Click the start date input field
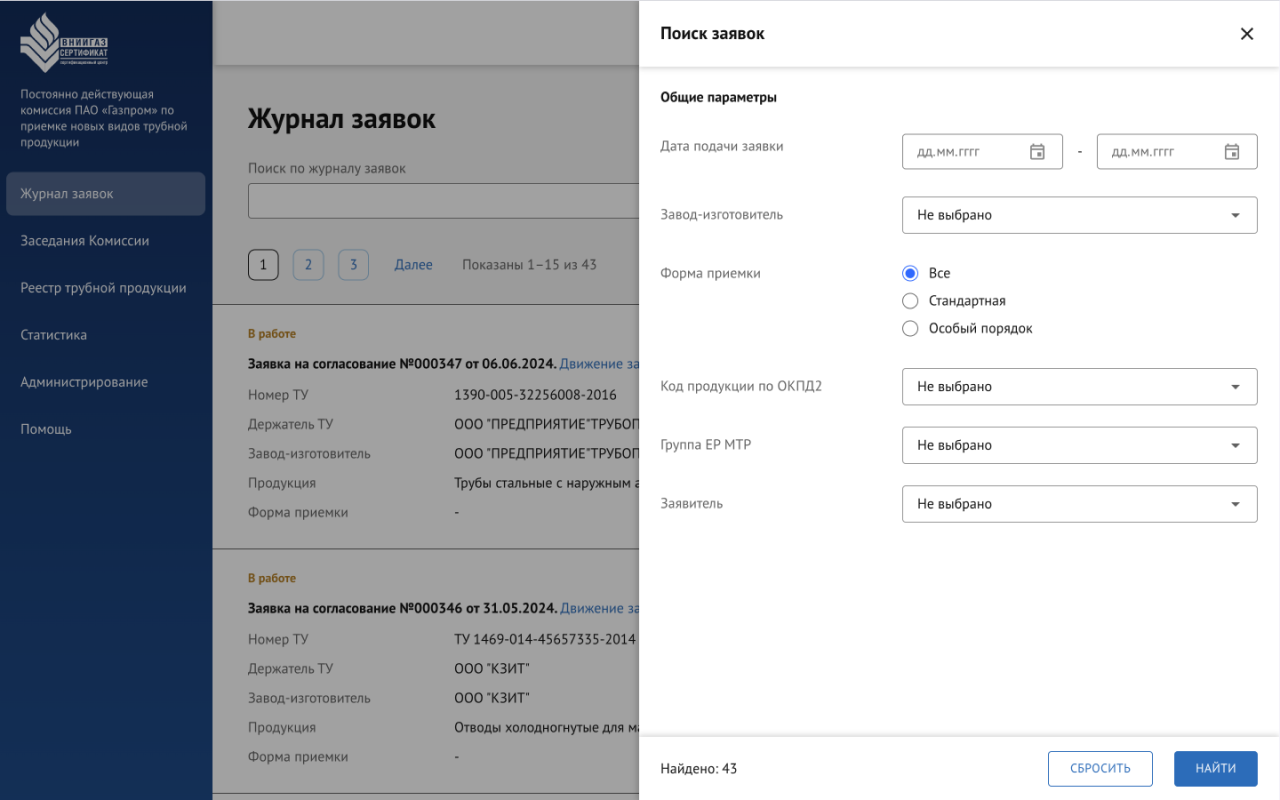1280x800 pixels. pyautogui.click(x=965, y=152)
